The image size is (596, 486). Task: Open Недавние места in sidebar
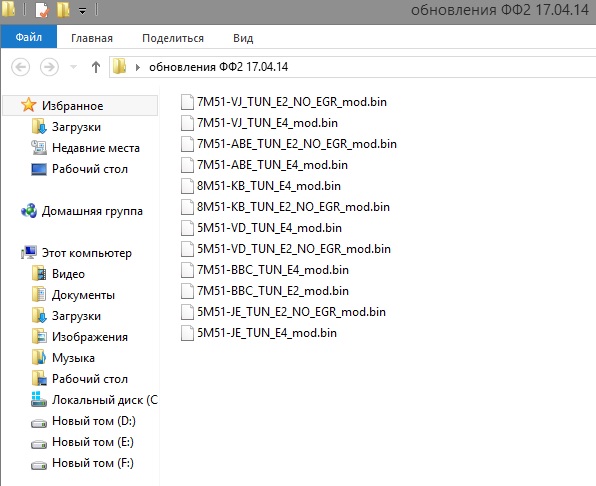pos(96,148)
